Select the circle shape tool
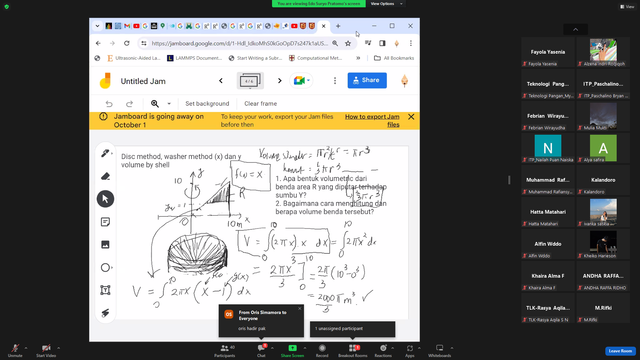Screen dimensions: 640x360 pos(105,267)
